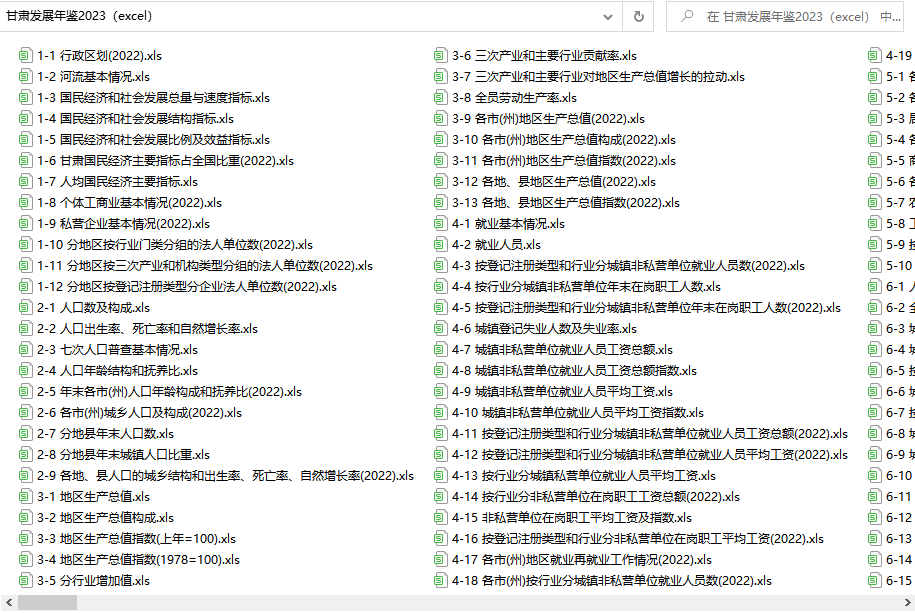
Task: Select 3-12 各地、县地区生产总值(2022).xls
Action: (554, 182)
